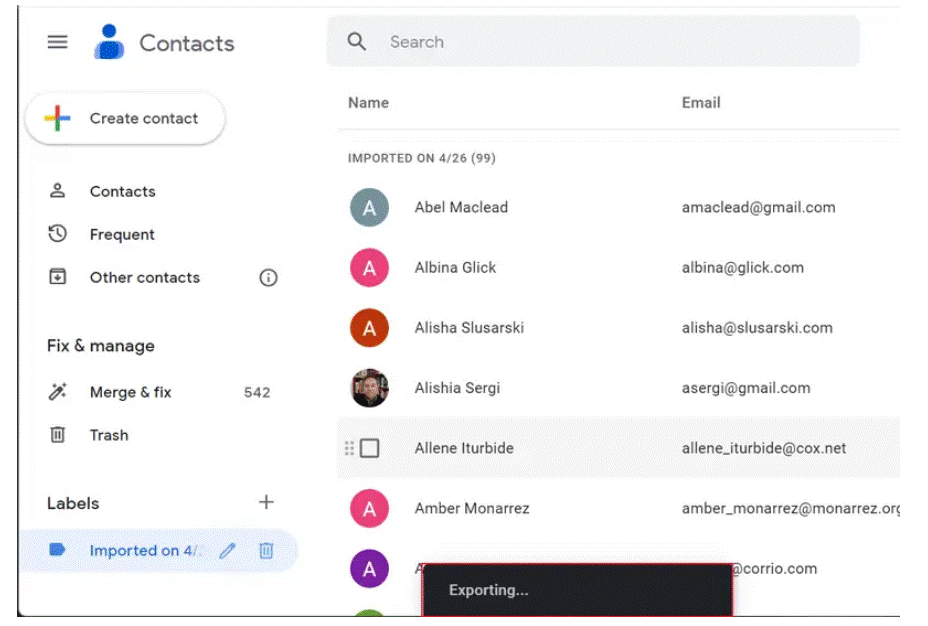Grab the drag handle on Allene Iturbide row
Screen dimensions: 928x626
pos(349,448)
